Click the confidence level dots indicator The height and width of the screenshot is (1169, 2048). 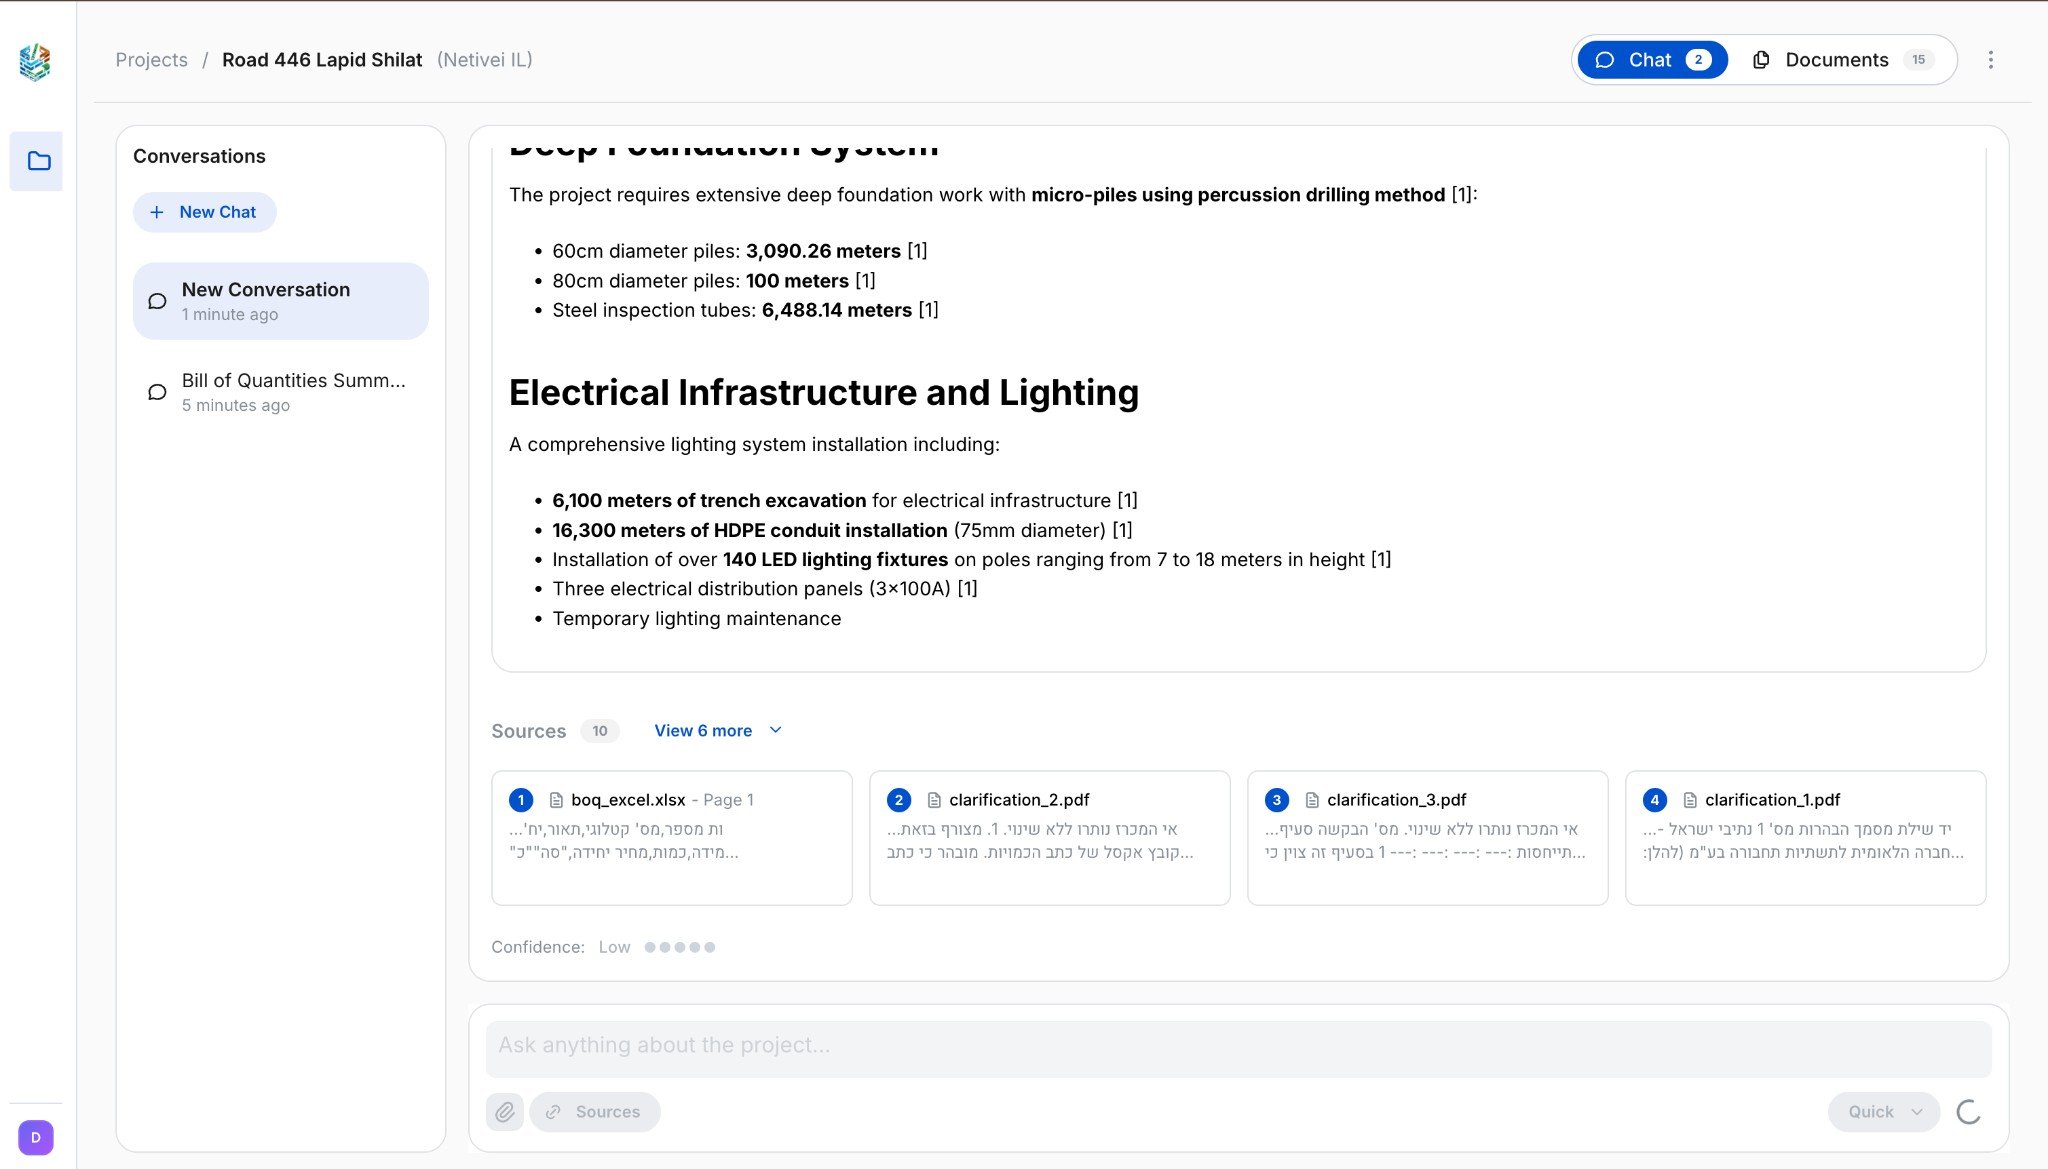[679, 947]
